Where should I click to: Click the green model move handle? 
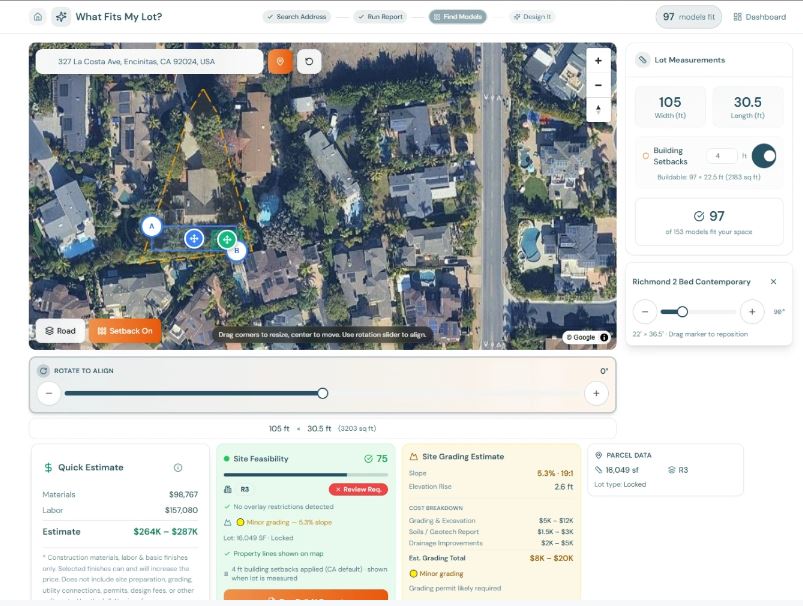point(227,239)
